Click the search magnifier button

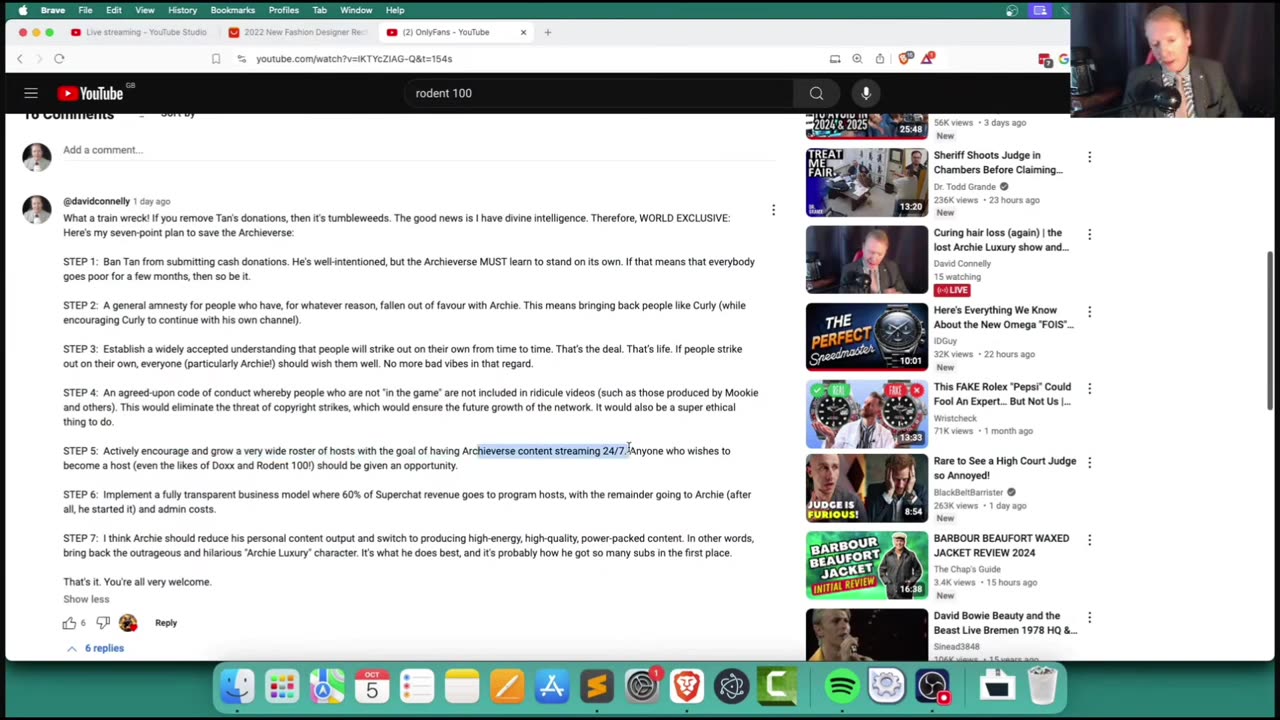tap(817, 93)
